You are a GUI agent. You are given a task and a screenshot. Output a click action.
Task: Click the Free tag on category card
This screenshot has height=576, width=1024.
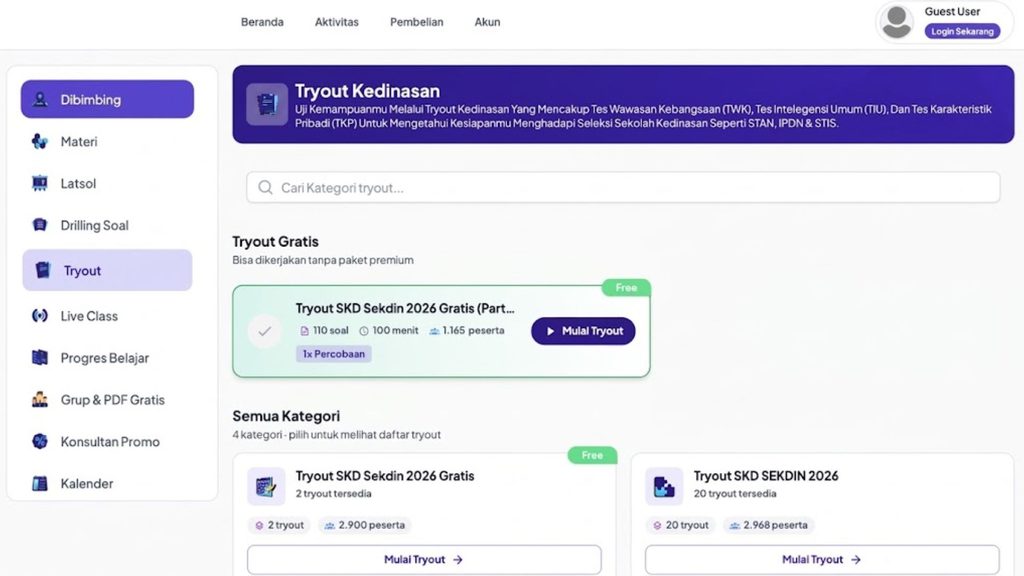click(x=592, y=455)
